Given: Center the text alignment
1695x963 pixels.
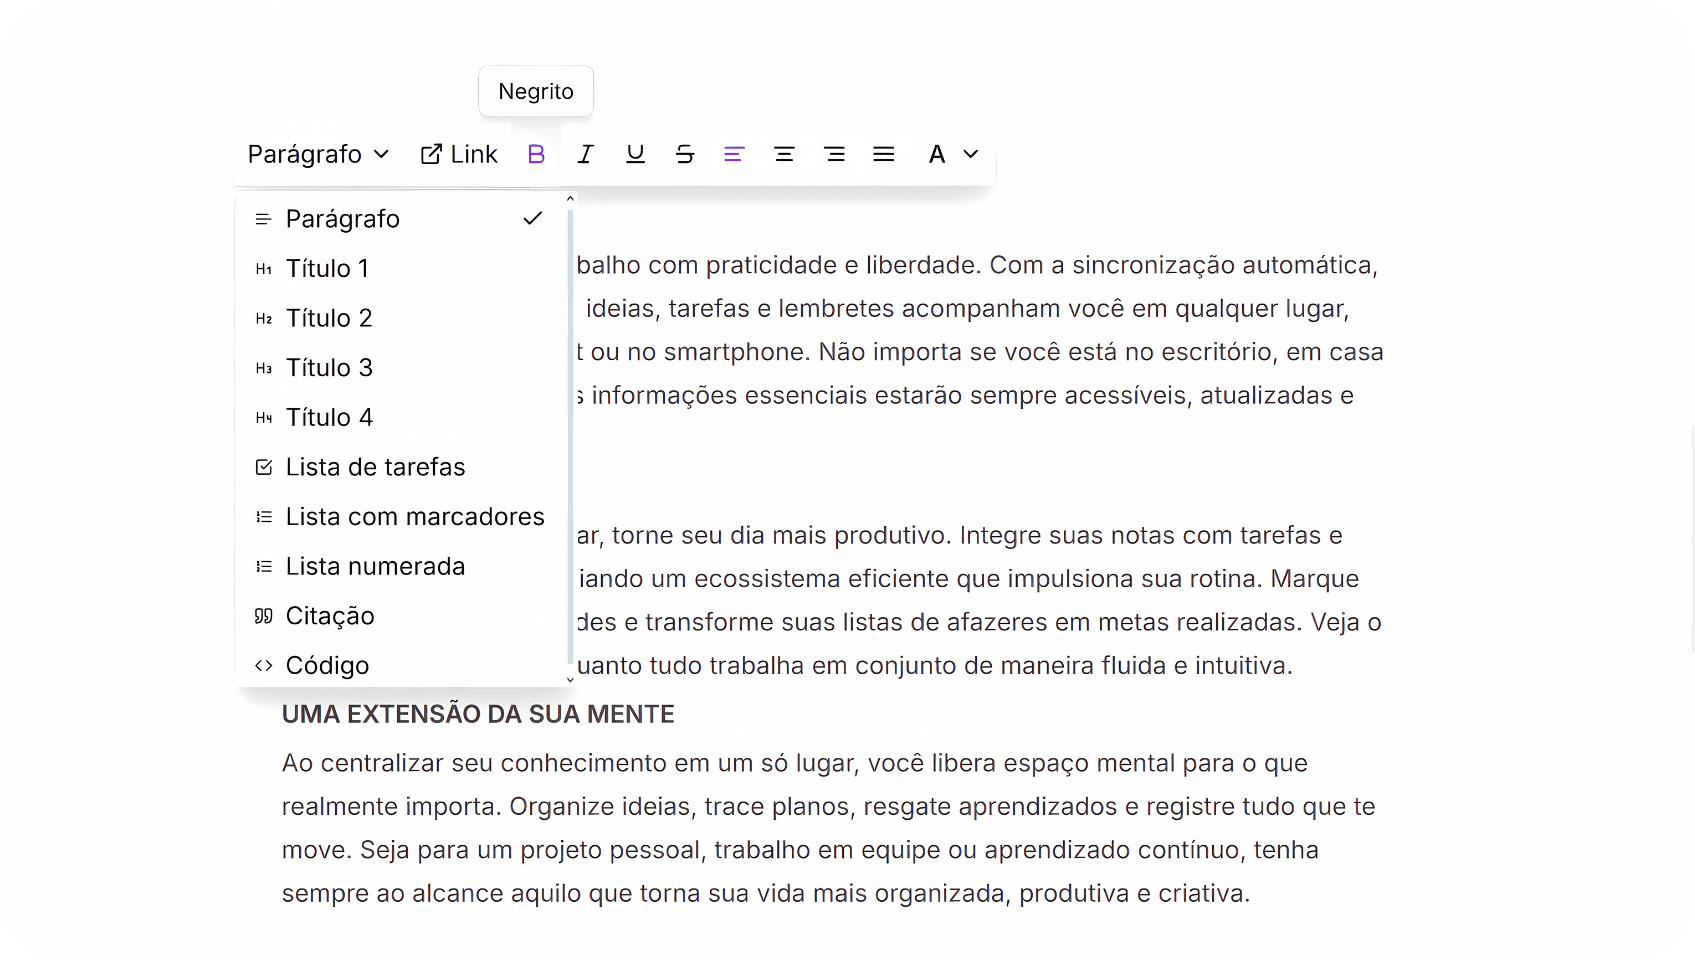Looking at the screenshot, I should coord(785,154).
